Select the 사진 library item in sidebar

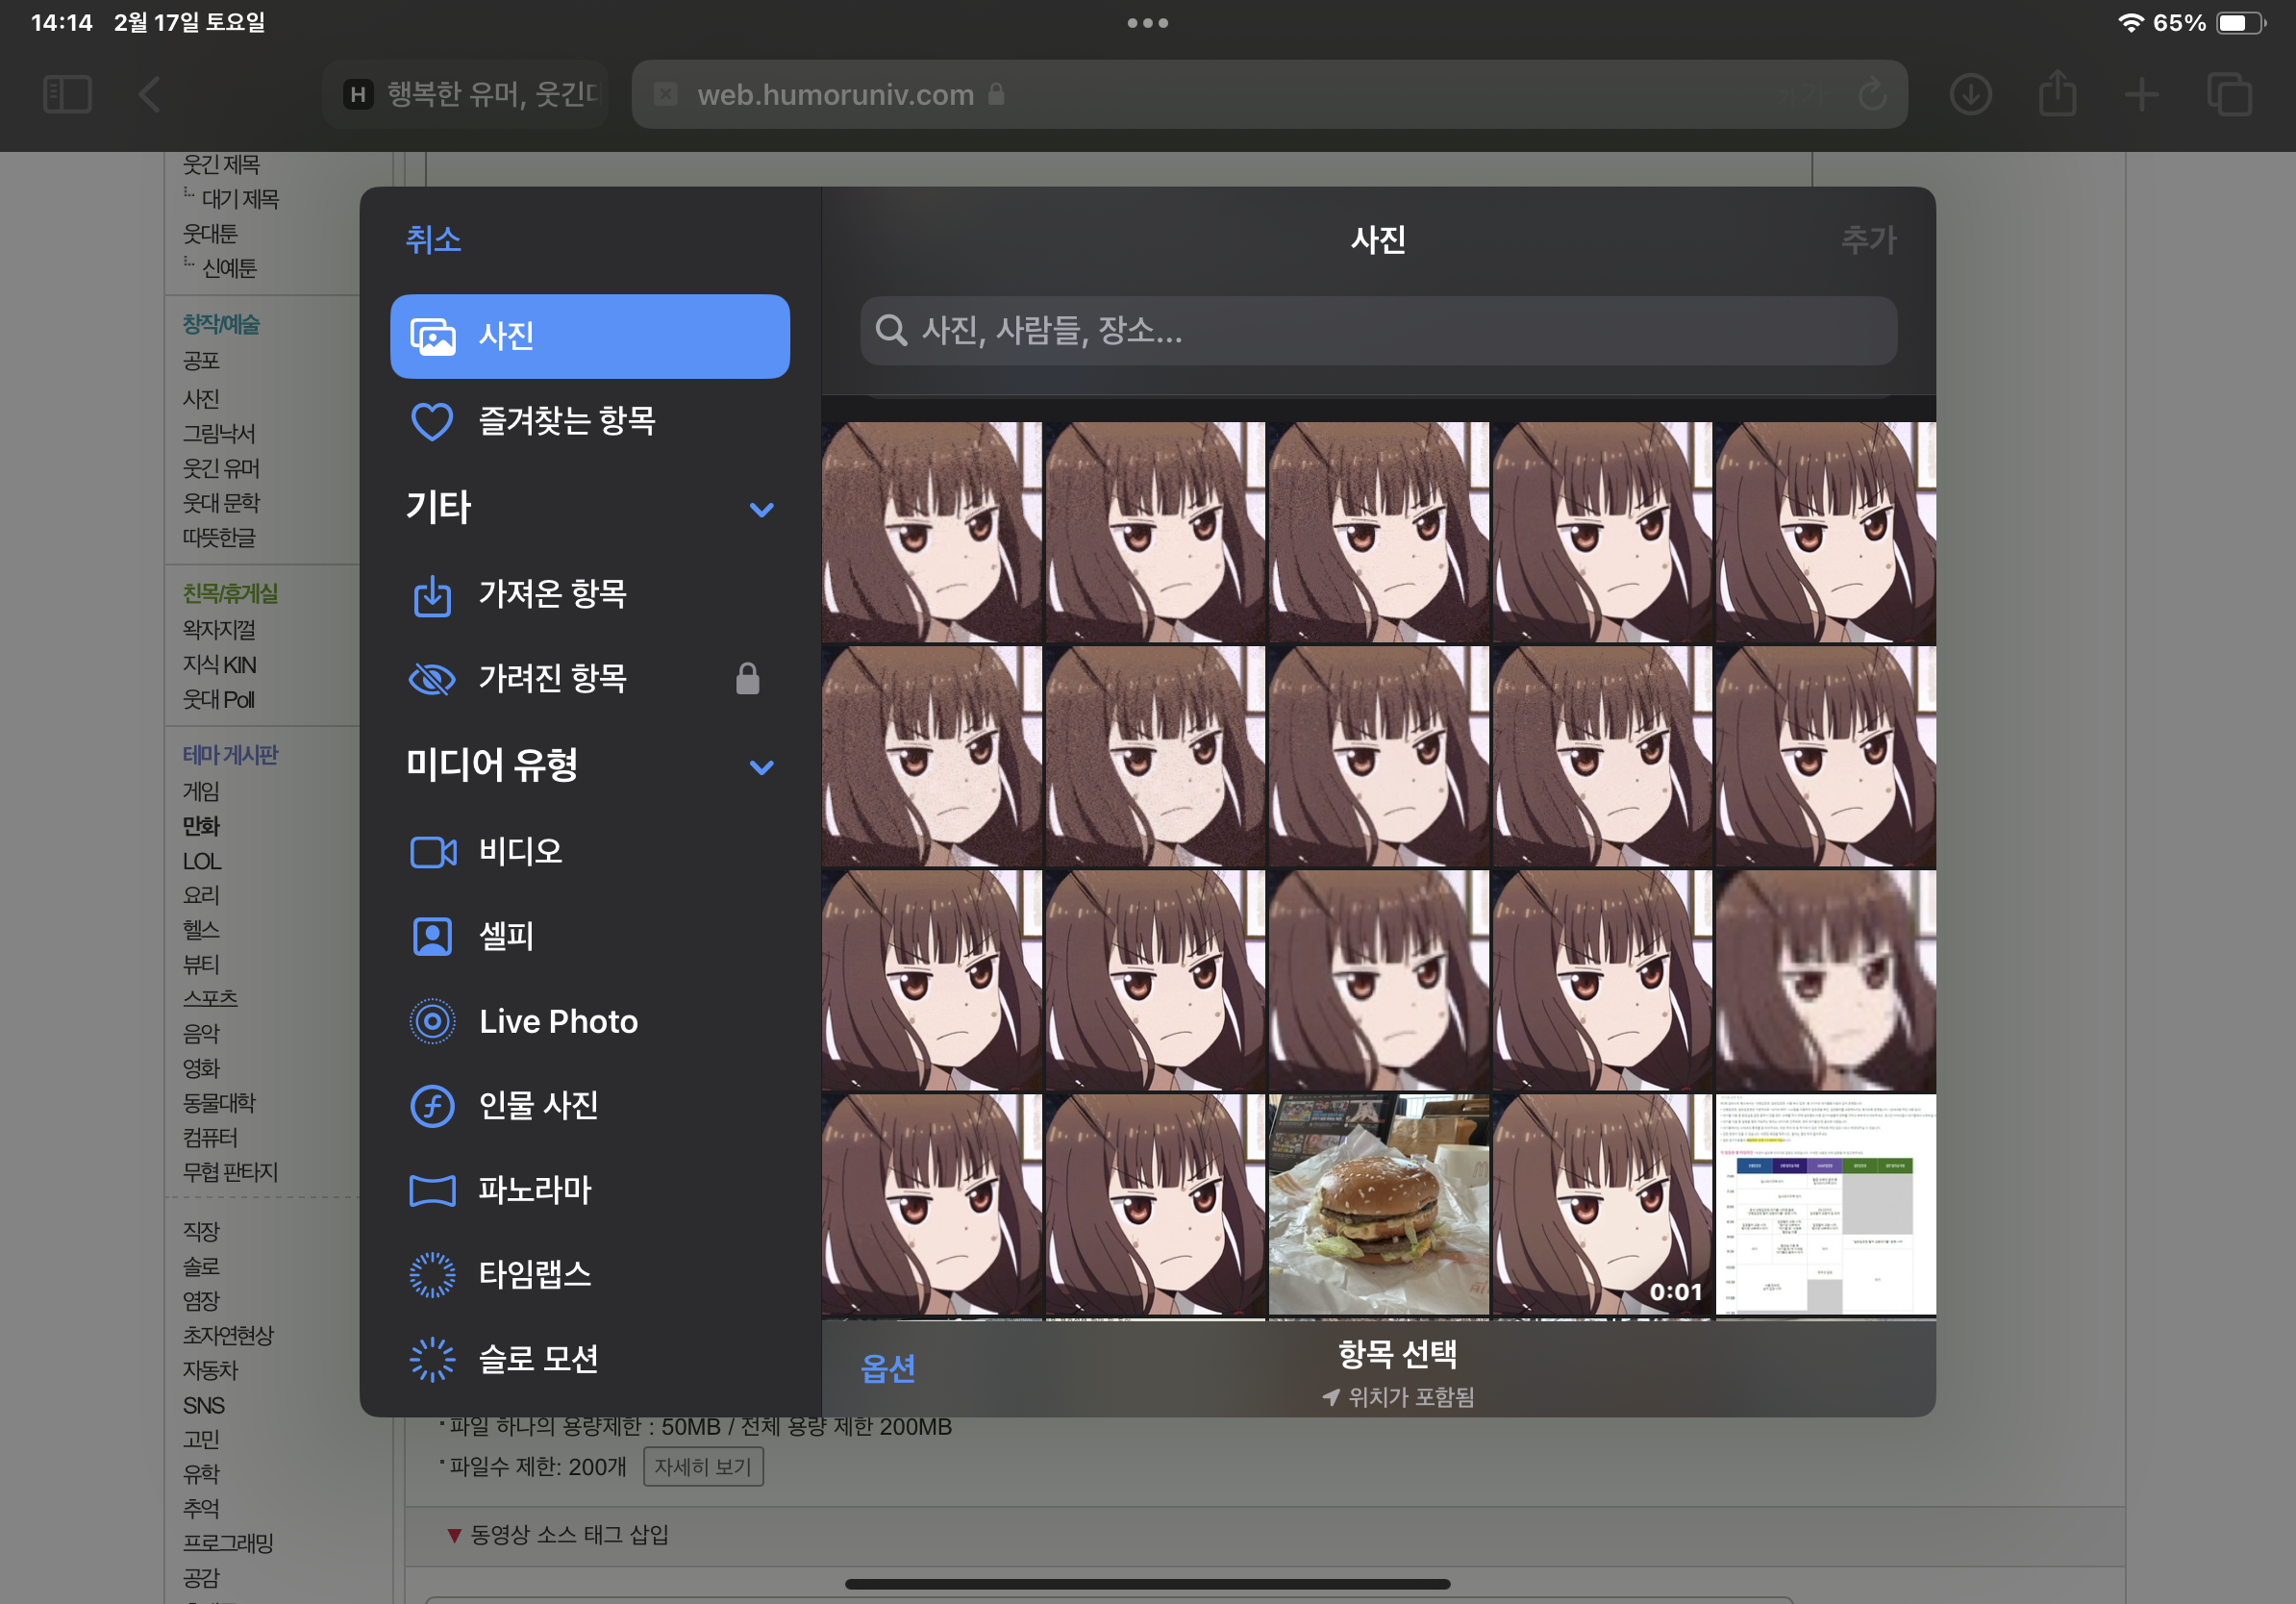tap(589, 336)
